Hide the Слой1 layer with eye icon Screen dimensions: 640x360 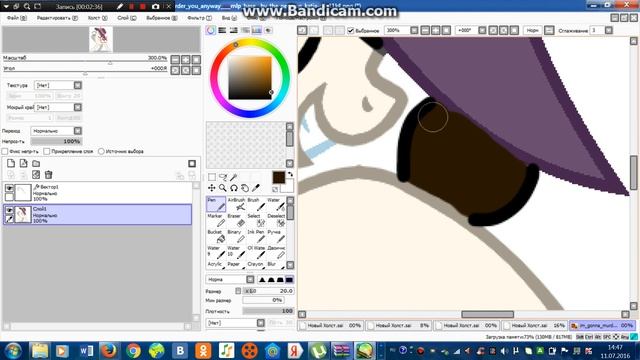pos(9,210)
